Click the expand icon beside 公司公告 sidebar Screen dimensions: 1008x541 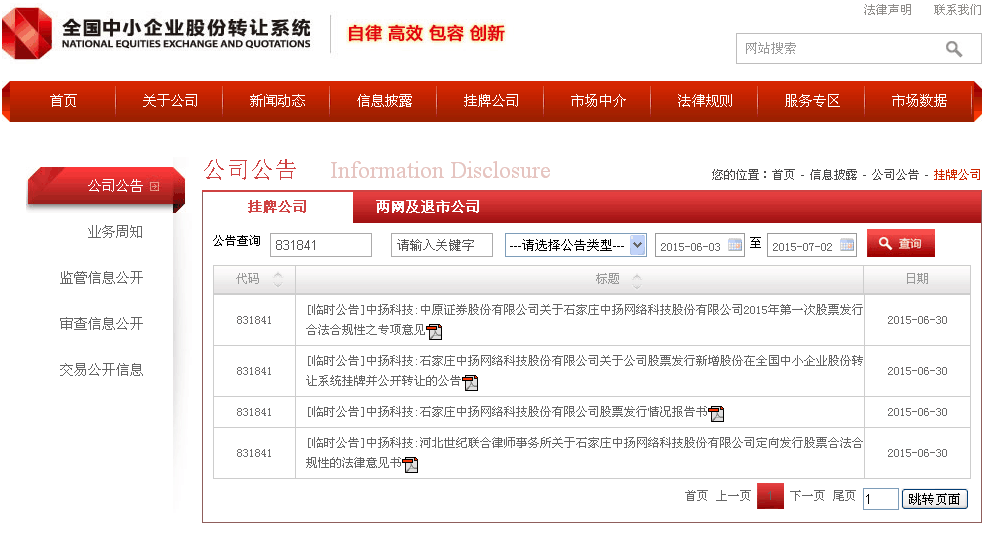[x=154, y=186]
